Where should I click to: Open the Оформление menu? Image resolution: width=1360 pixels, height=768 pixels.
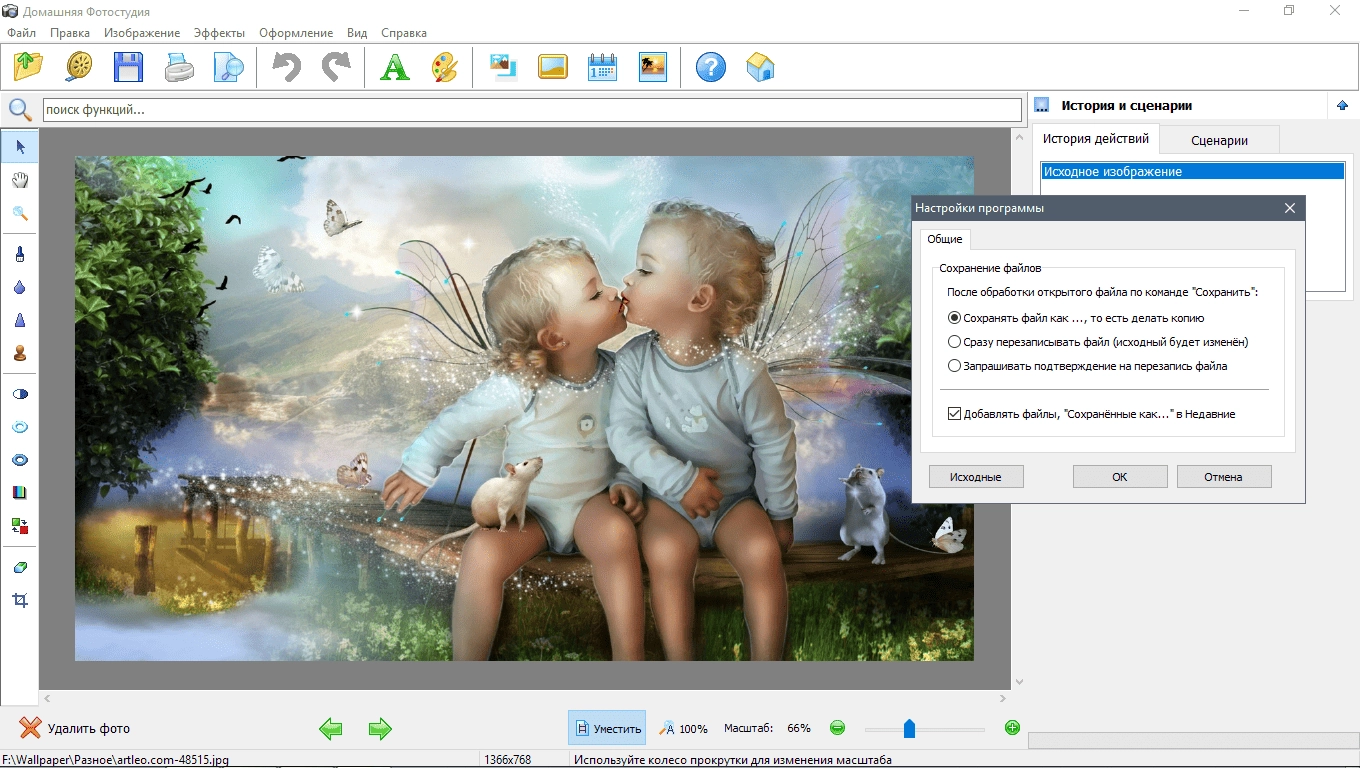296,33
